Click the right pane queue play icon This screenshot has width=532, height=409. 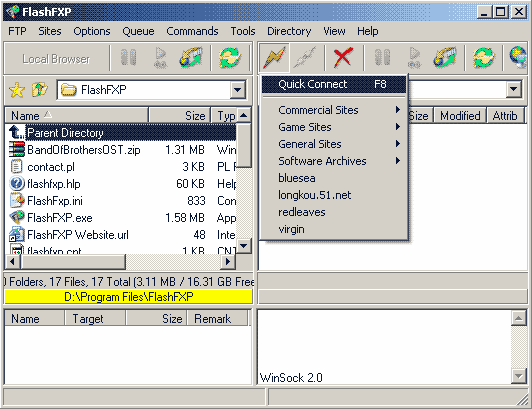pos(414,58)
